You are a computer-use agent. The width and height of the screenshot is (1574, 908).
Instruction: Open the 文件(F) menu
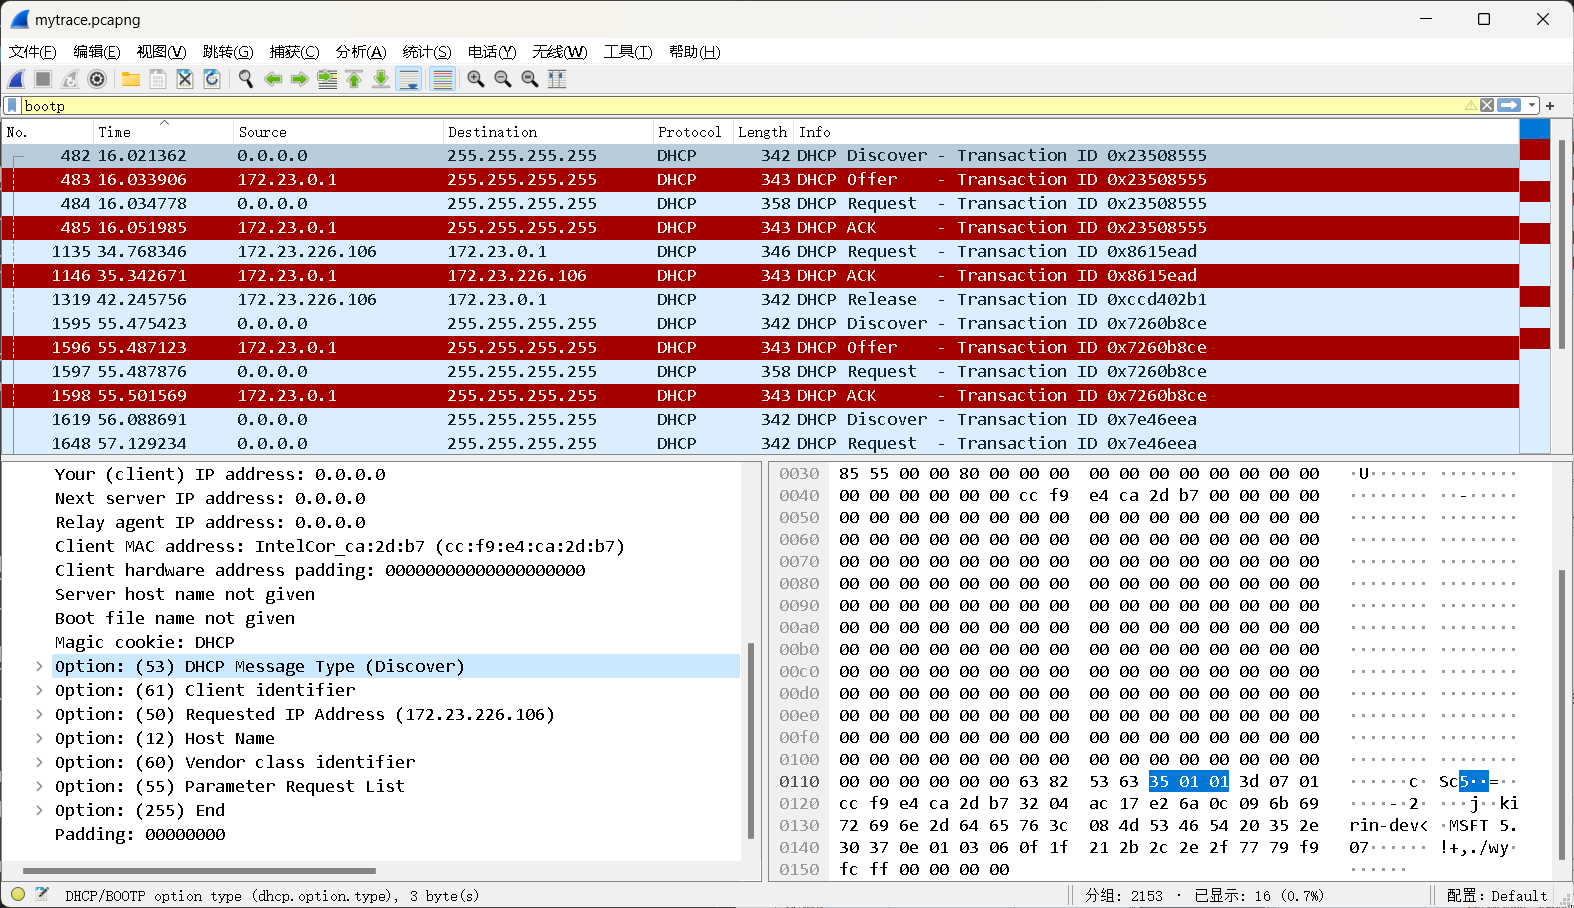(x=33, y=52)
